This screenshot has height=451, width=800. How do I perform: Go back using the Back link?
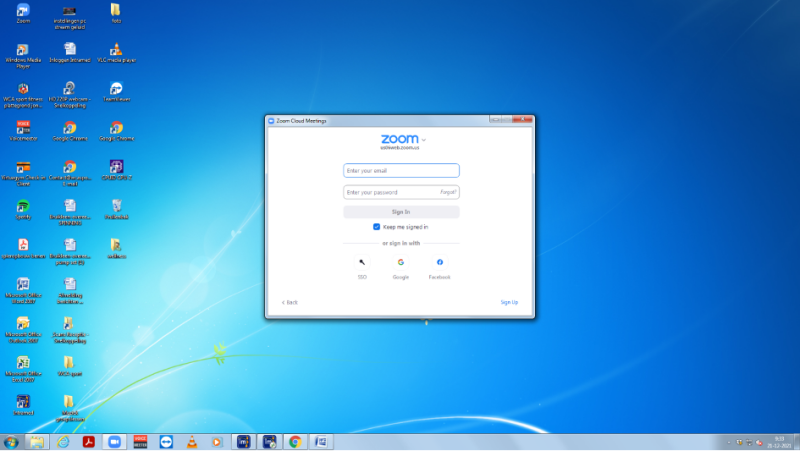click(x=290, y=301)
